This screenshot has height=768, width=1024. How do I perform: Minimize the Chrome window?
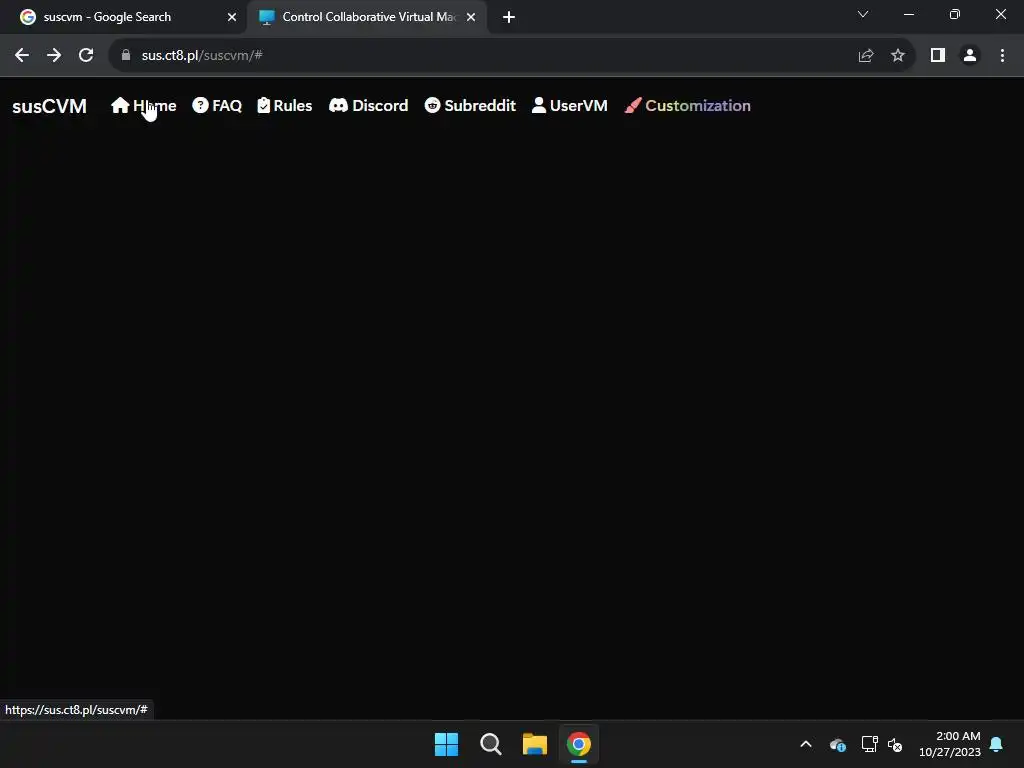tap(908, 14)
